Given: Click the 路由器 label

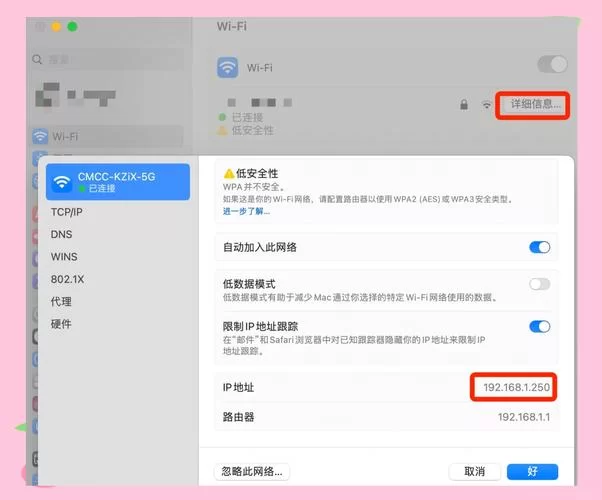Looking at the screenshot, I should click(238, 417).
